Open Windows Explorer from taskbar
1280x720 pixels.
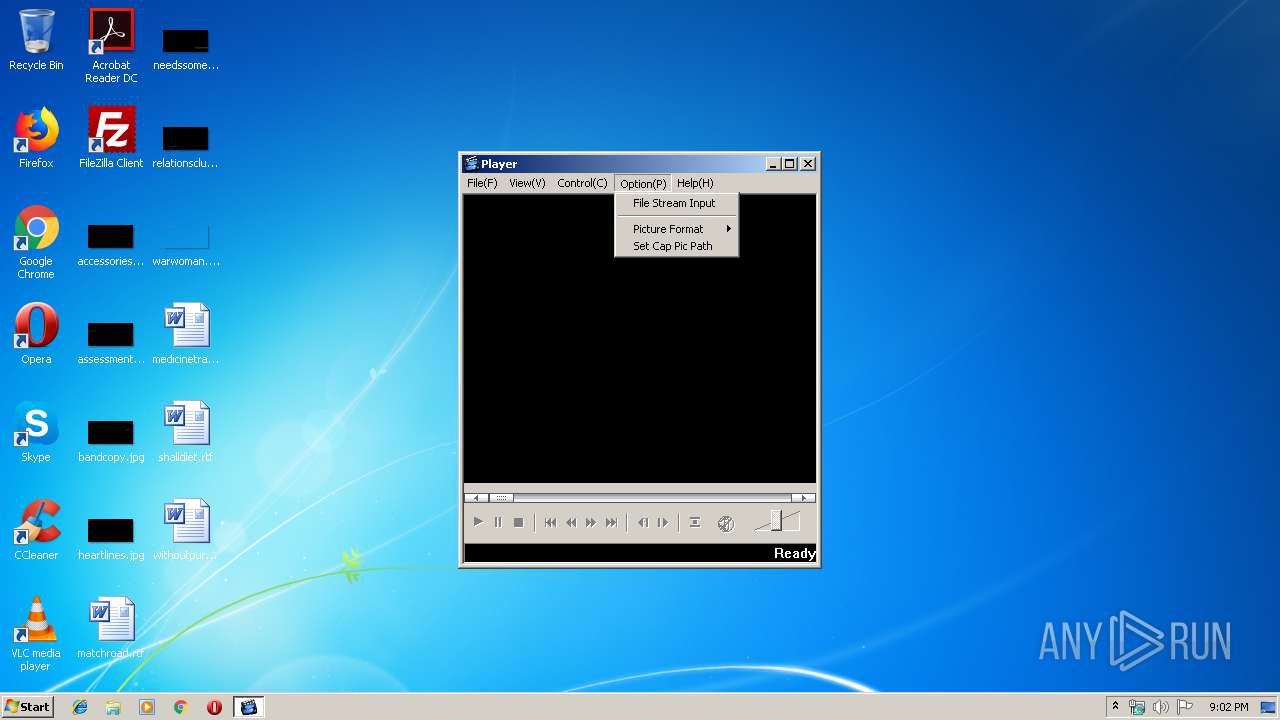[x=113, y=707]
